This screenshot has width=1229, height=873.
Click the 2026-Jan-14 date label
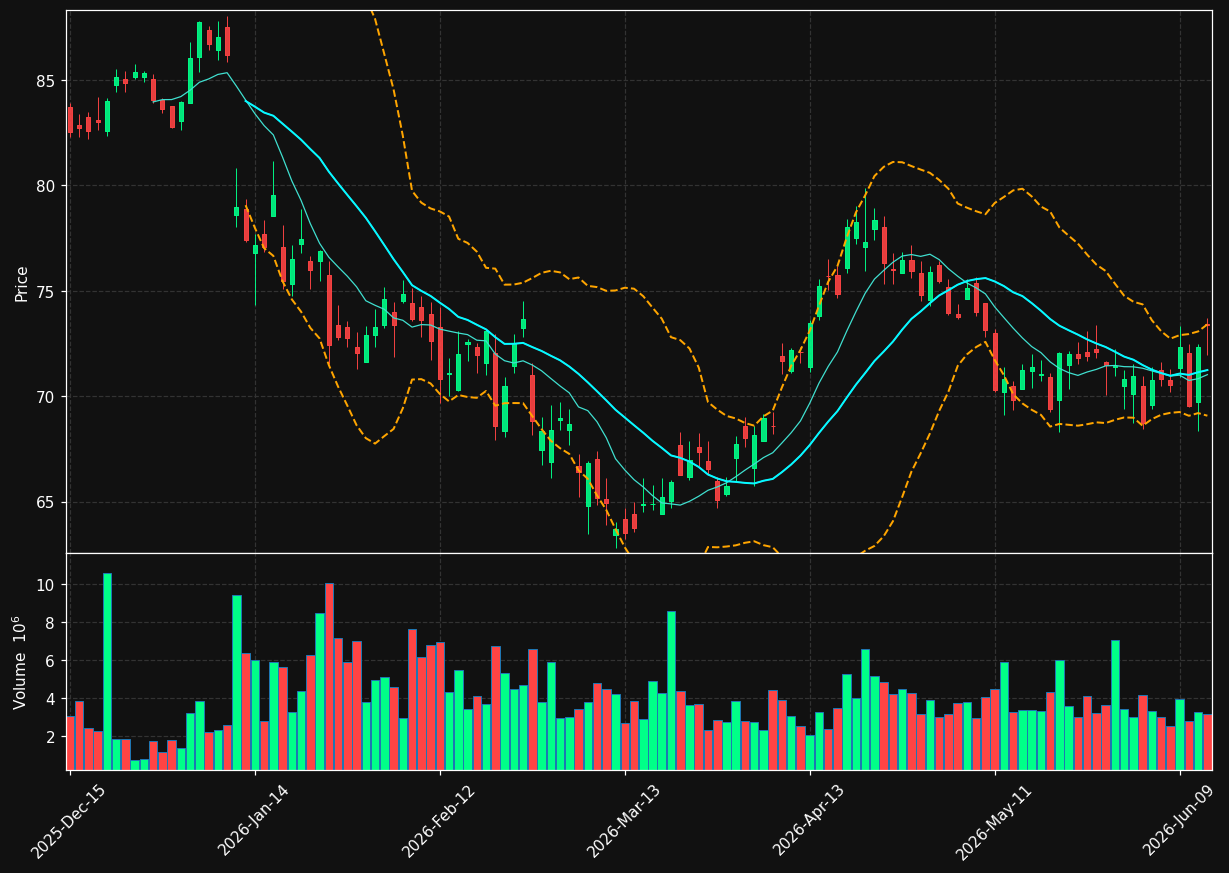[253, 822]
